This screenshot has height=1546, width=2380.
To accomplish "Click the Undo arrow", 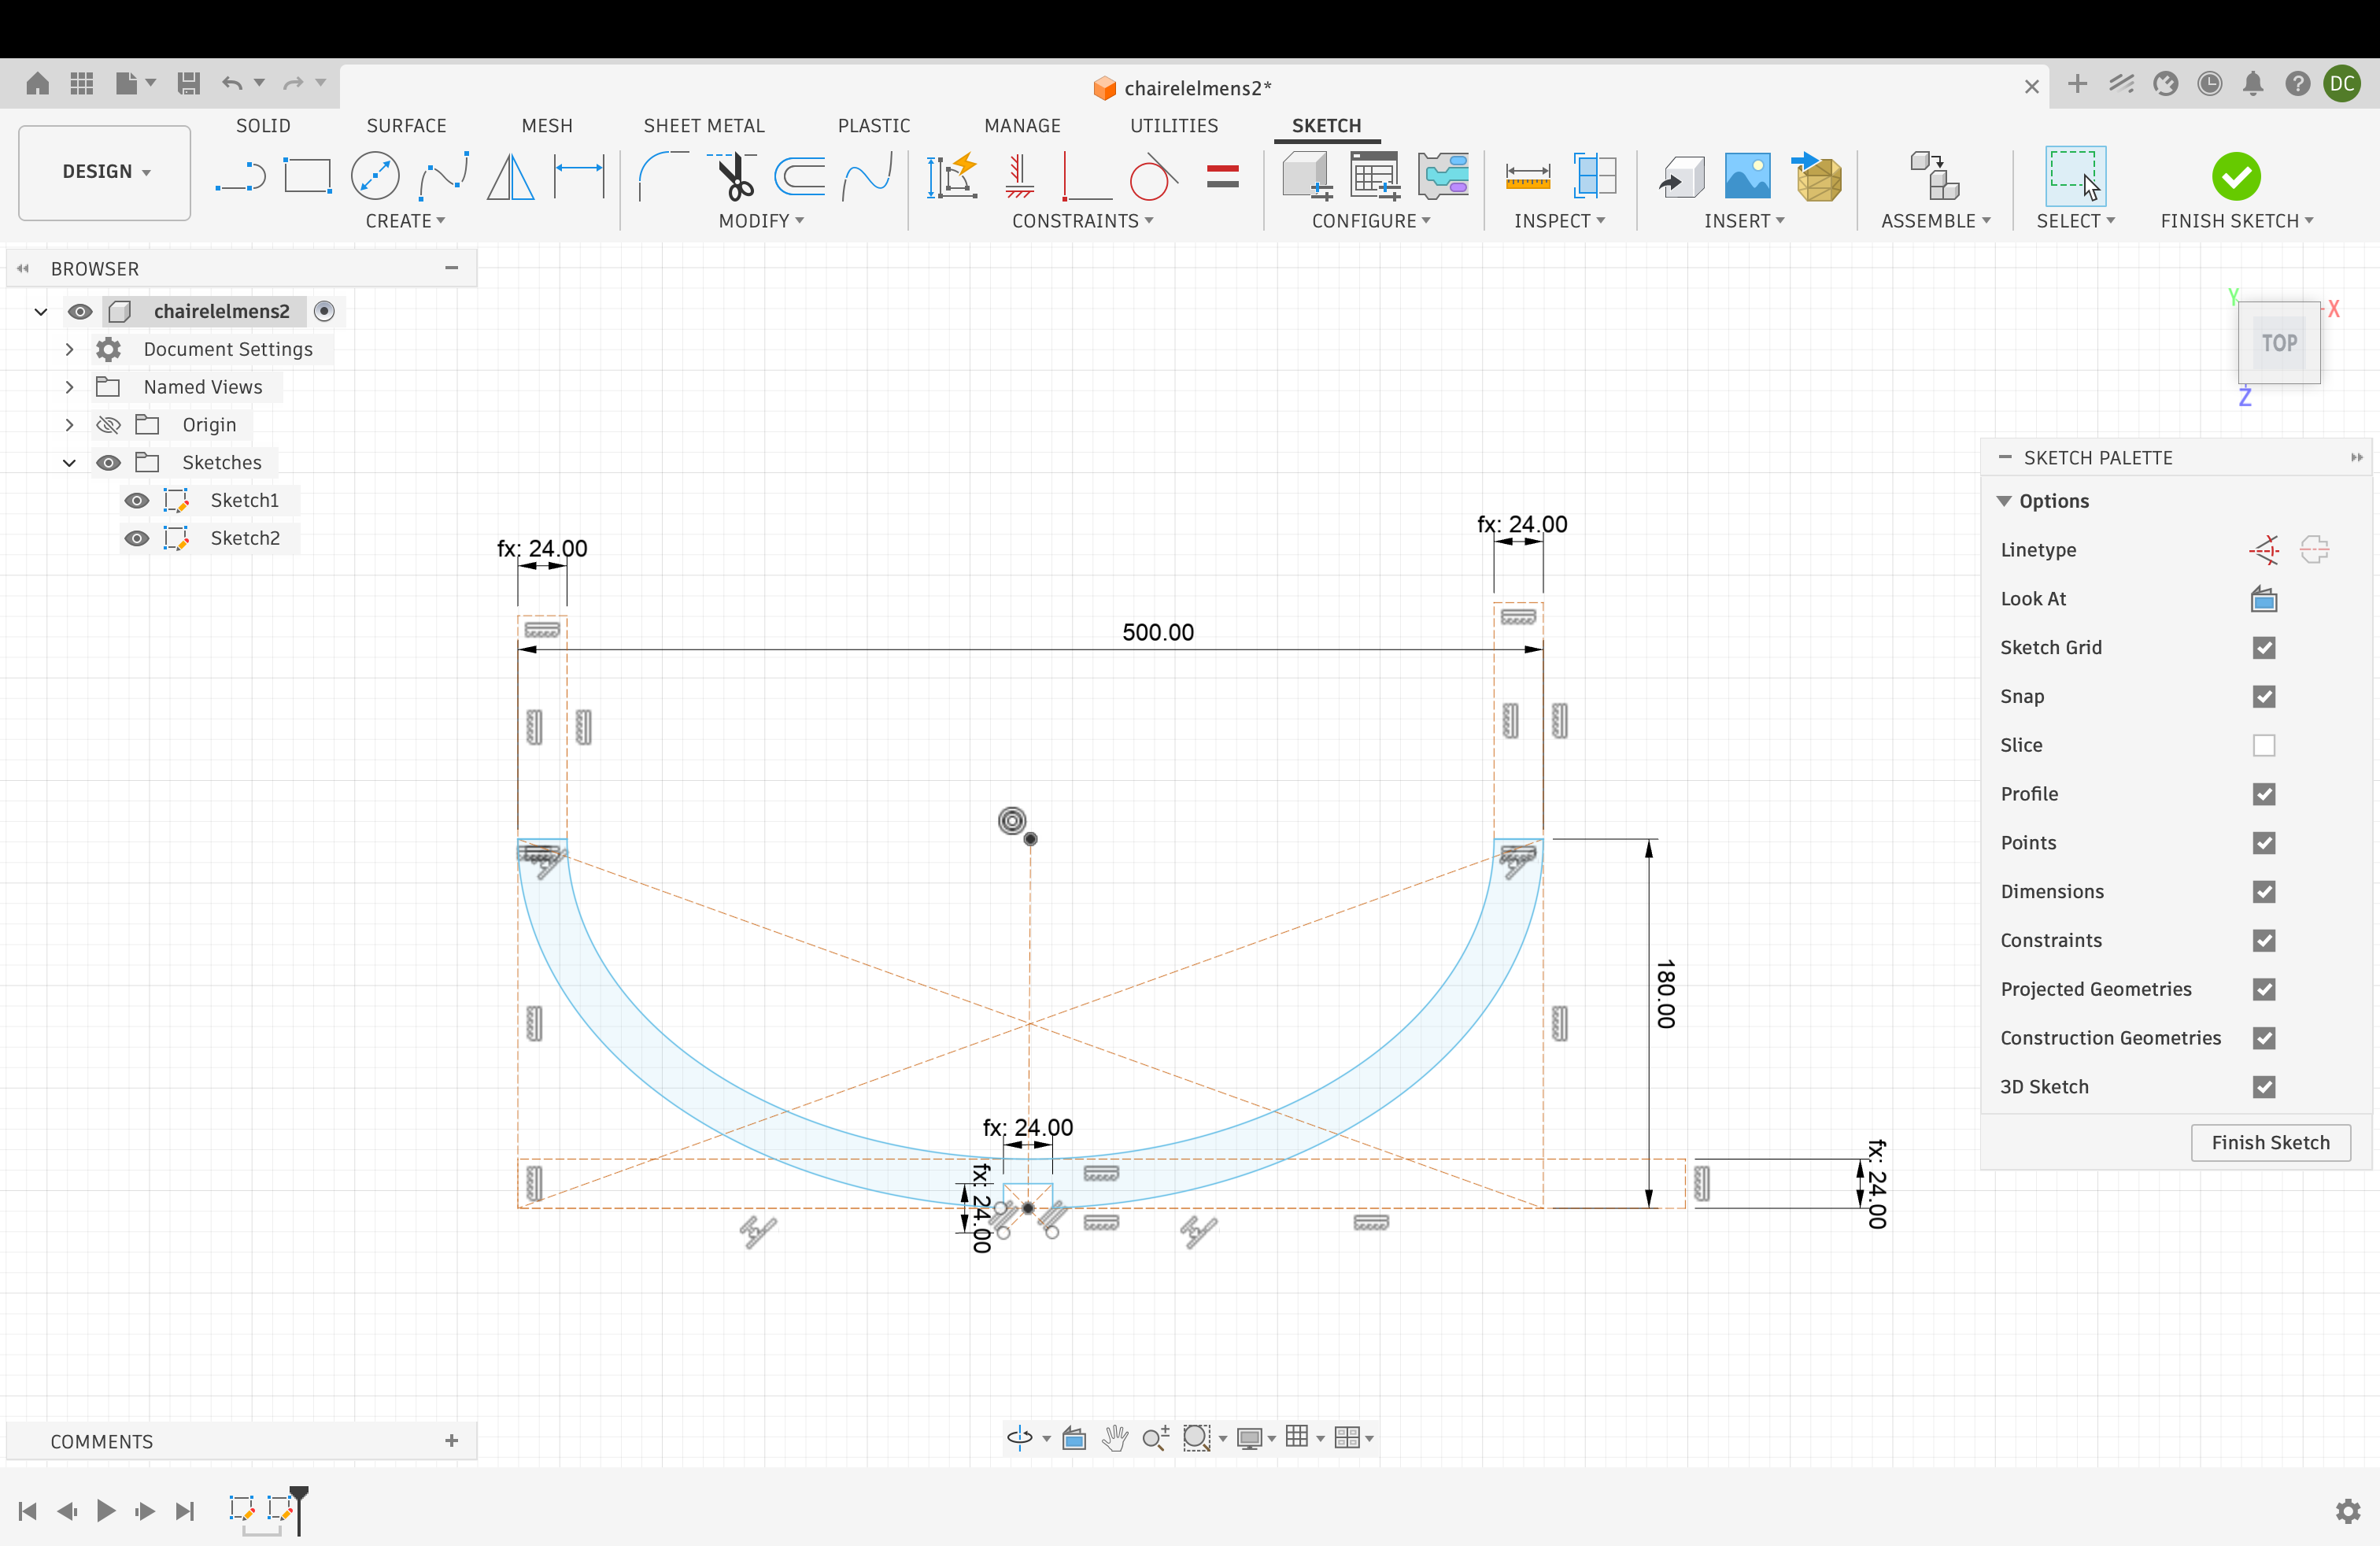I will pyautogui.click(x=232, y=83).
